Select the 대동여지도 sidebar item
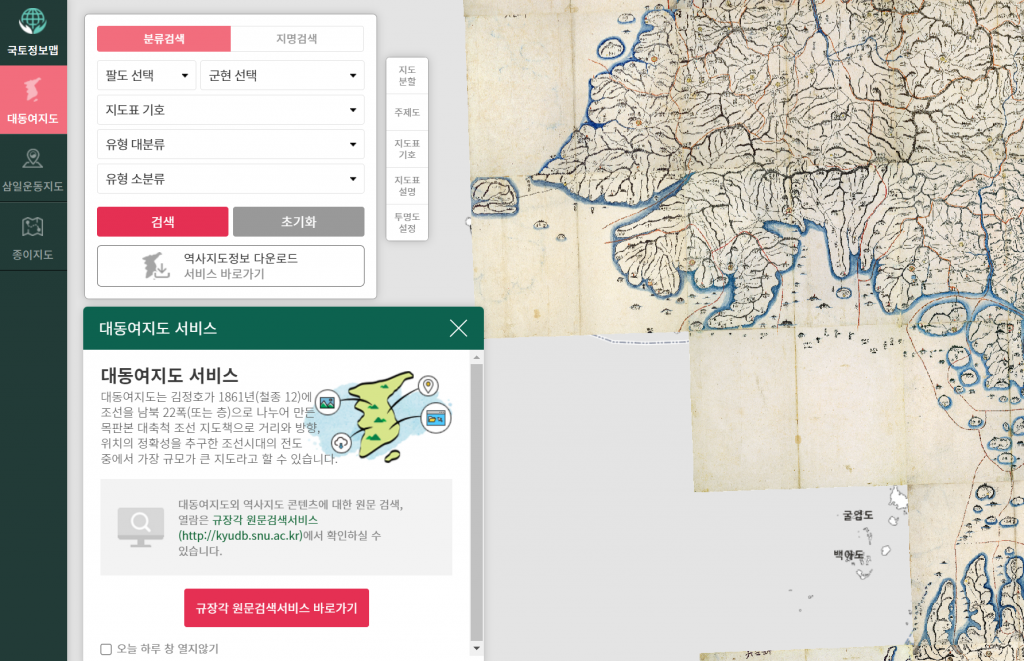Screen dimensions: 1024x661 [x=33, y=100]
